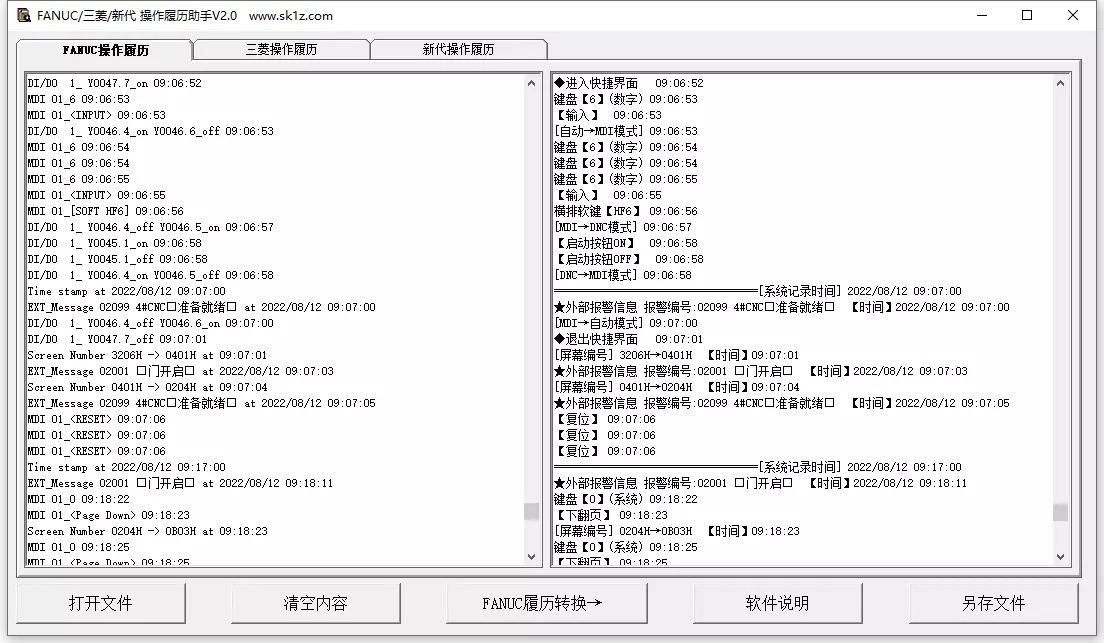Click the app icon in title bar
Viewport: 1104px width, 643px height.
coord(23,15)
